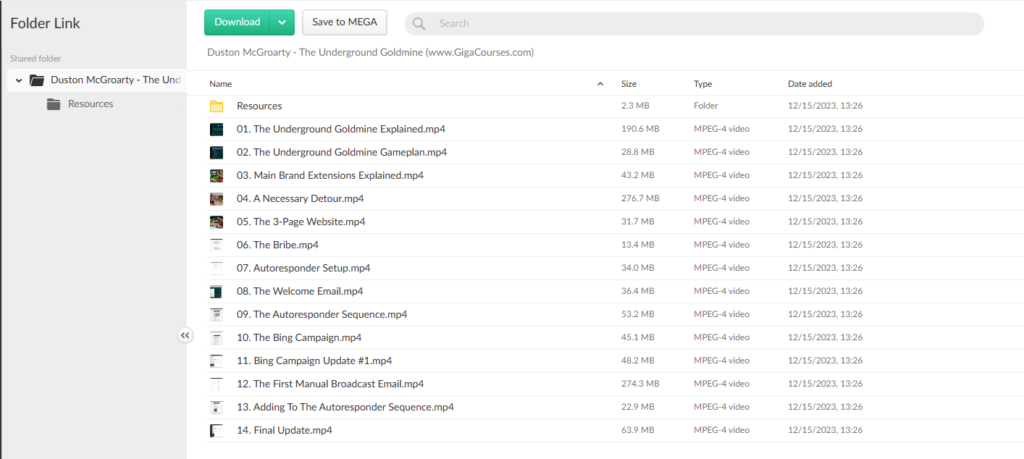
Task: Collapse the left sidebar panel handle
Action: click(x=185, y=336)
